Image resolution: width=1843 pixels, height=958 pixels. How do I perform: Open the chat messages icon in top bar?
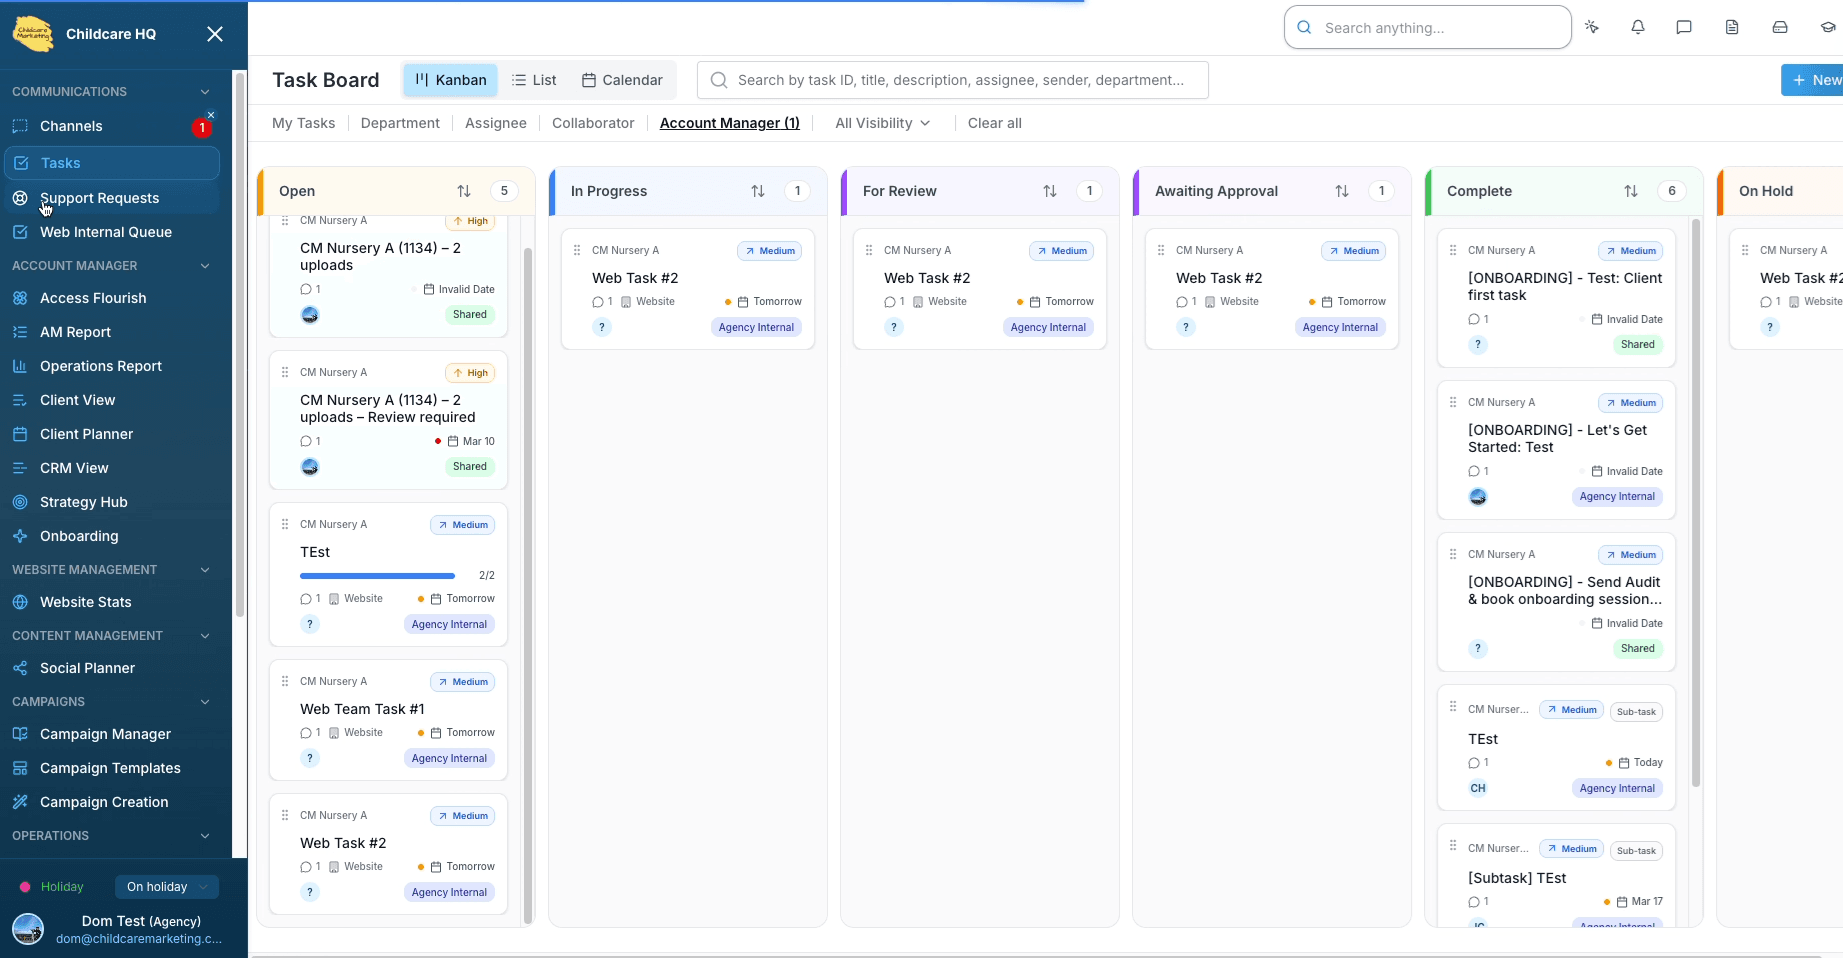[1684, 28]
